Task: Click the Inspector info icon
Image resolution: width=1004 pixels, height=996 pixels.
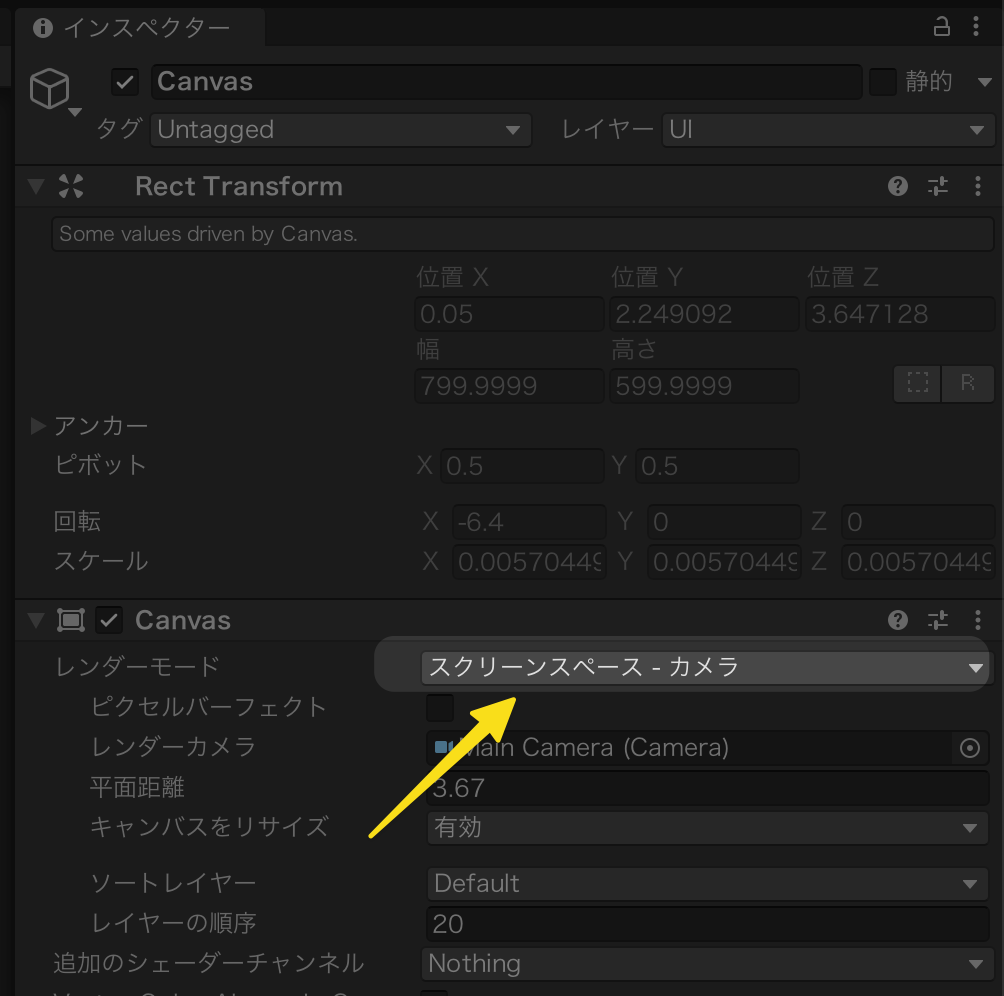Action: (42, 28)
